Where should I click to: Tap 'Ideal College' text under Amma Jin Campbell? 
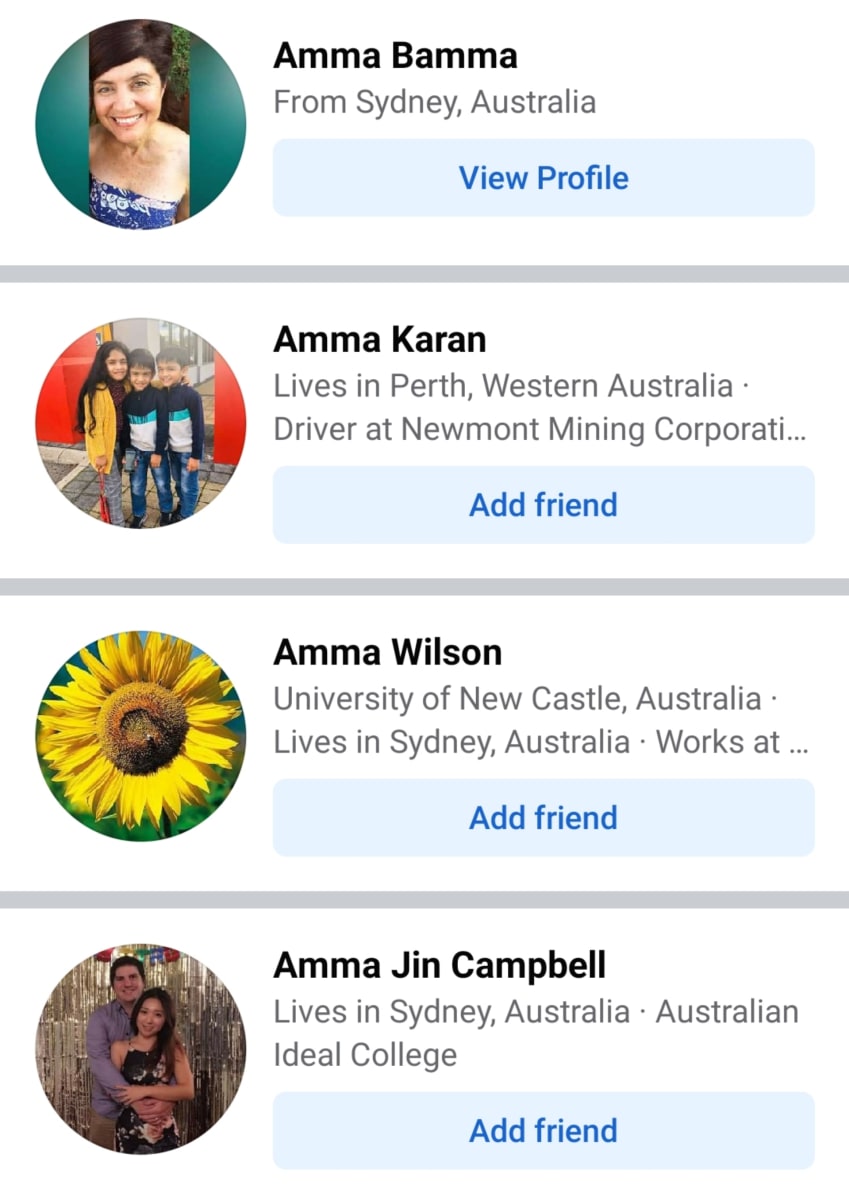(365, 1055)
